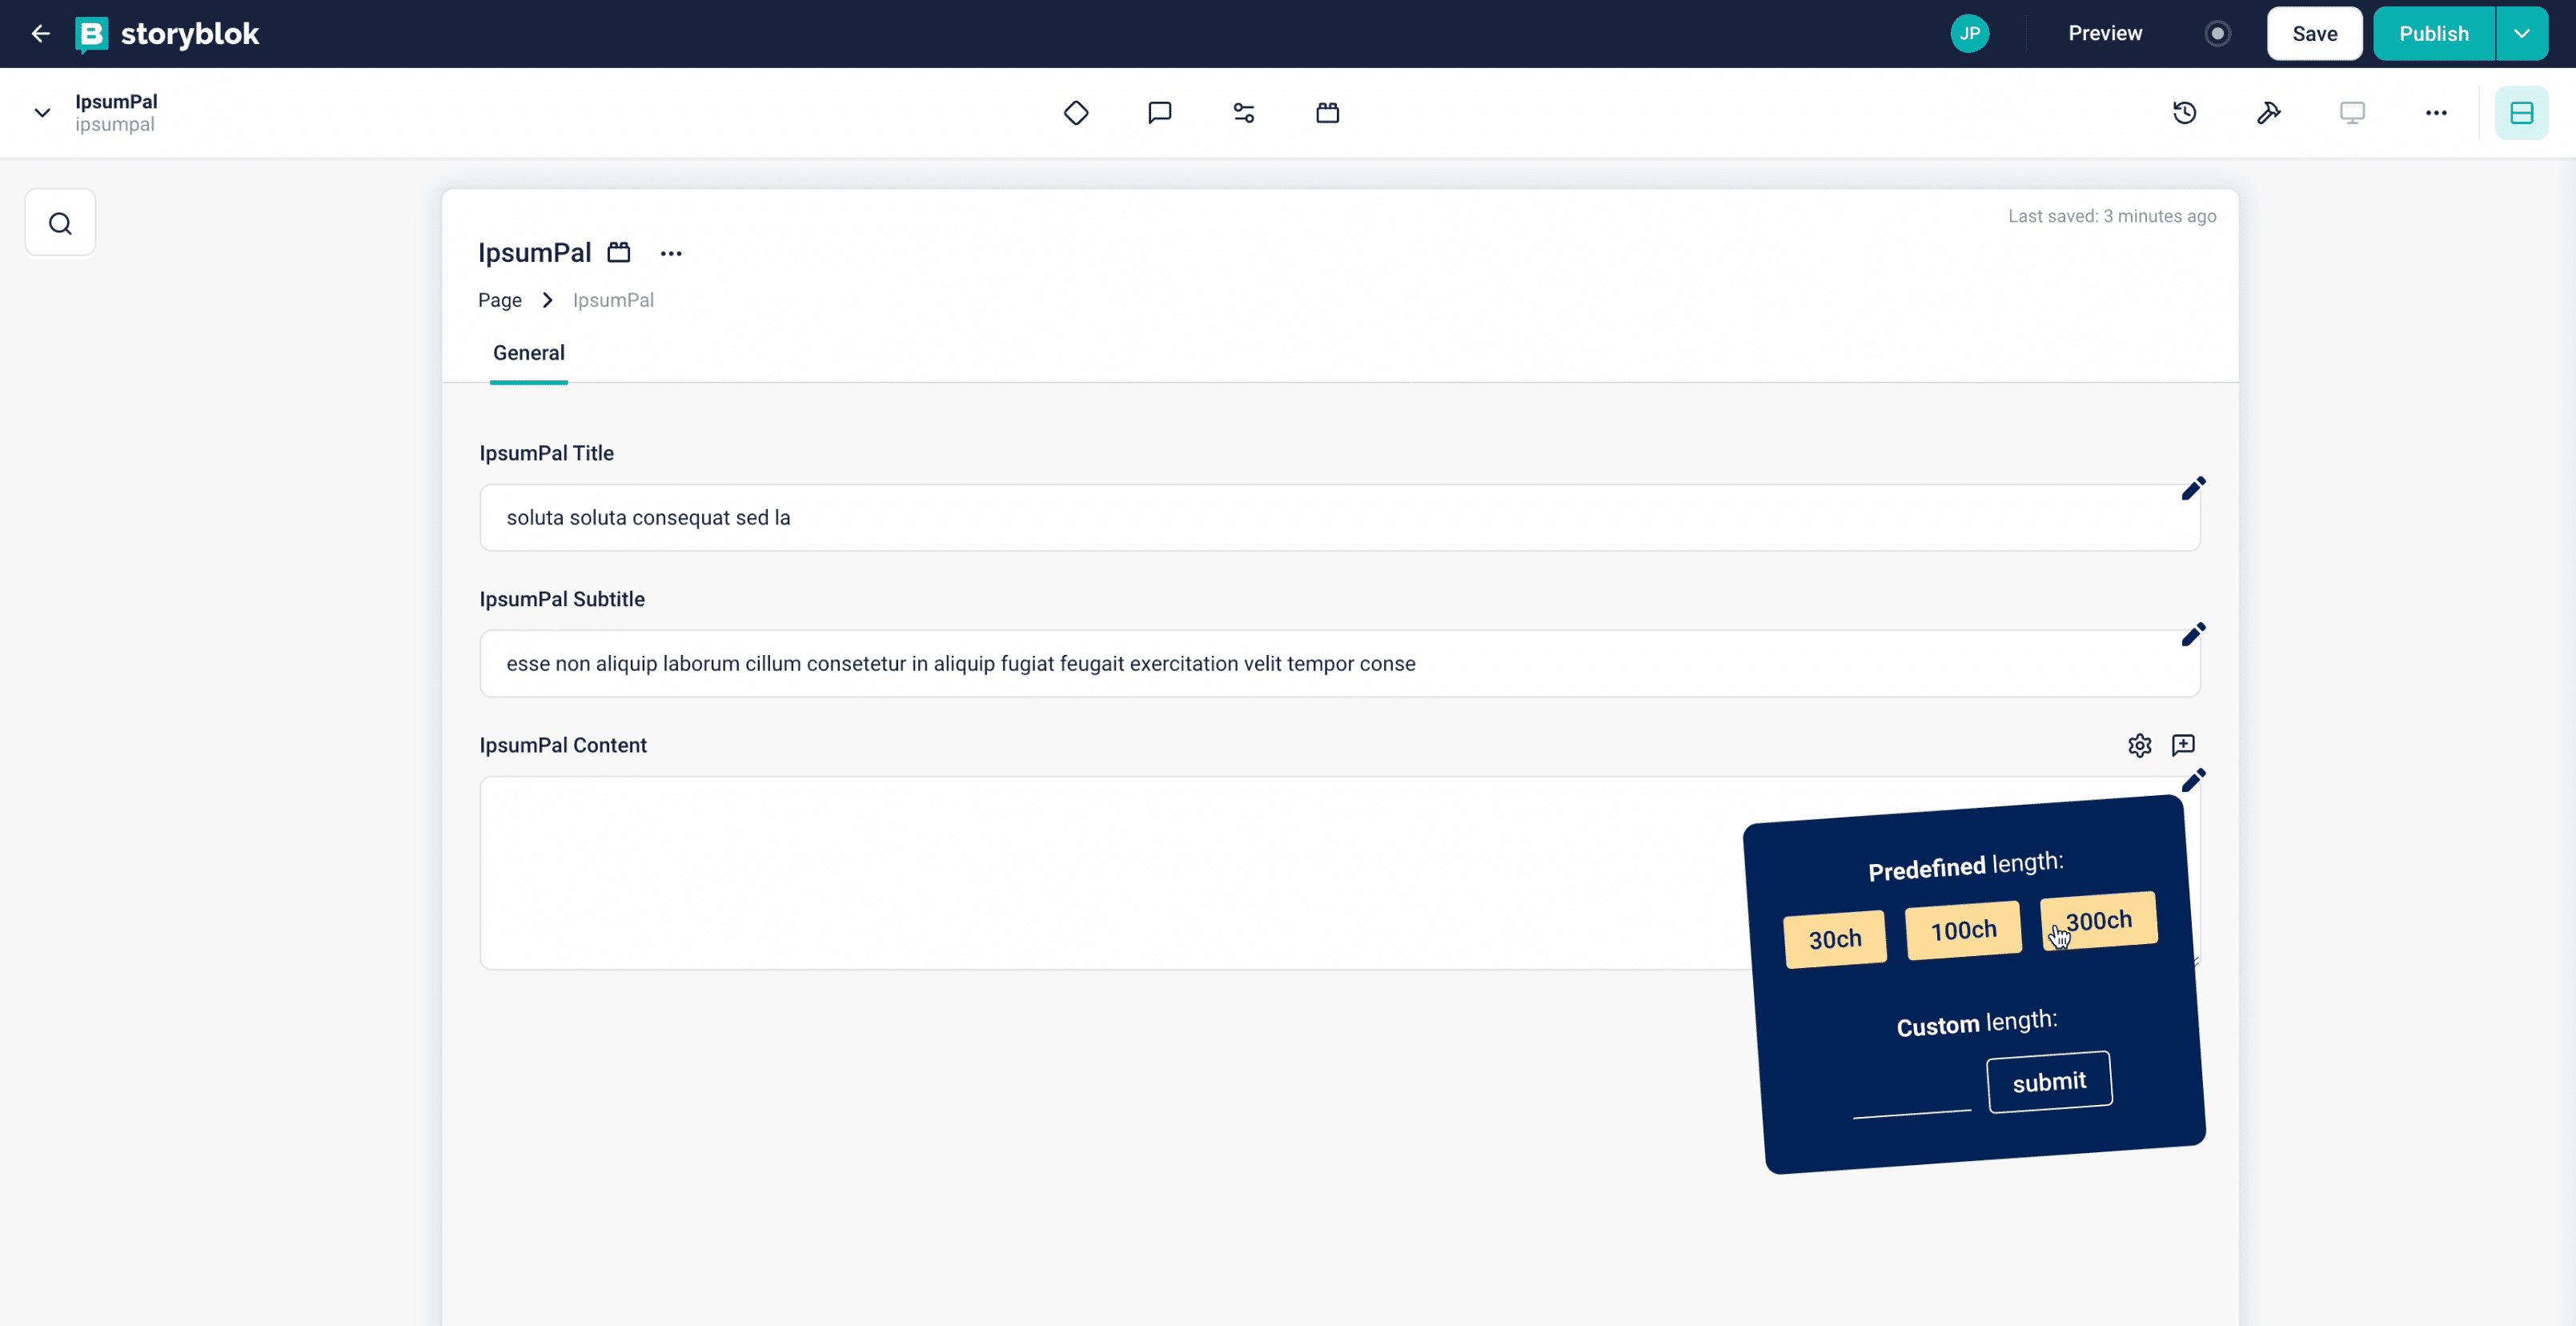Open the comments speech bubble icon
This screenshot has width=2576, height=1326.
1159,112
